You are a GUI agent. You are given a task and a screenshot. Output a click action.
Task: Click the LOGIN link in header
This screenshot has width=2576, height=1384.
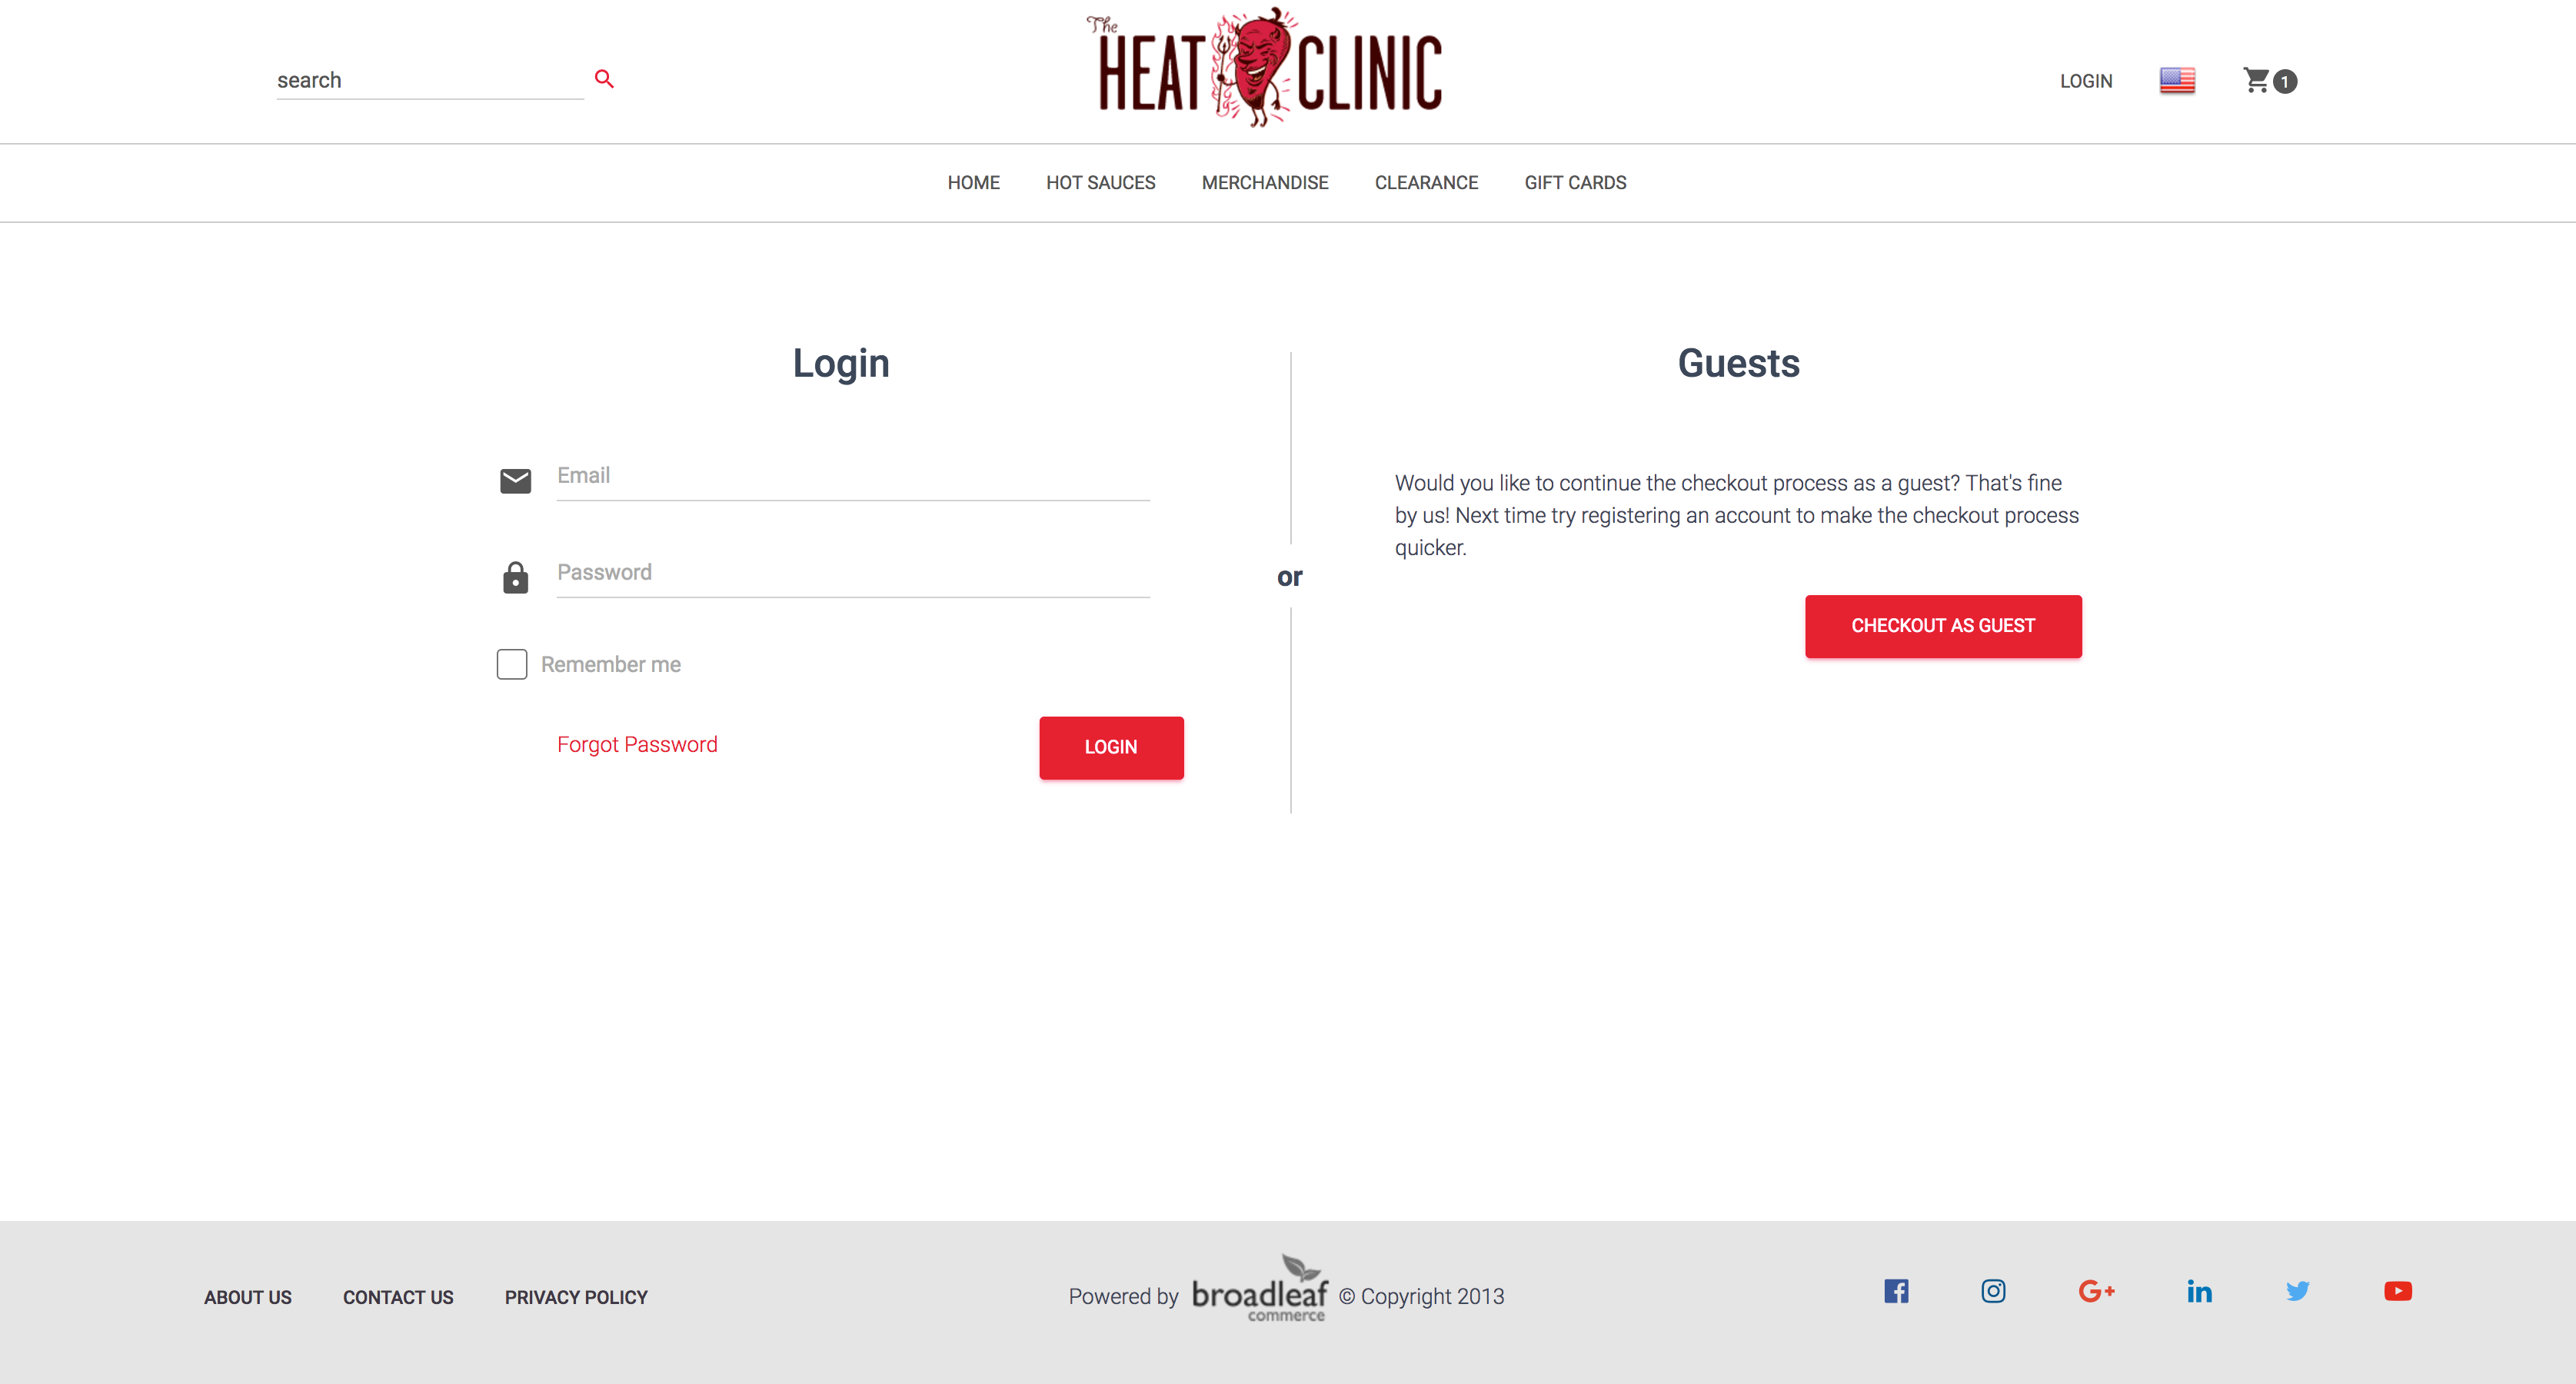point(2084,80)
